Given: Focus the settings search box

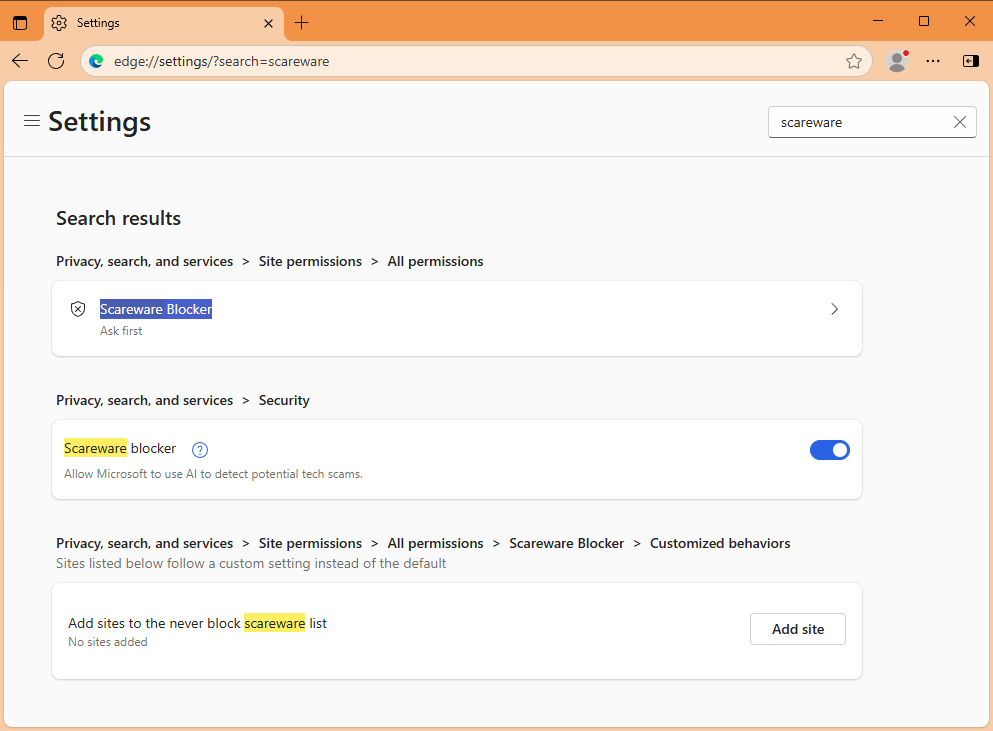Looking at the screenshot, I should click(x=855, y=122).
